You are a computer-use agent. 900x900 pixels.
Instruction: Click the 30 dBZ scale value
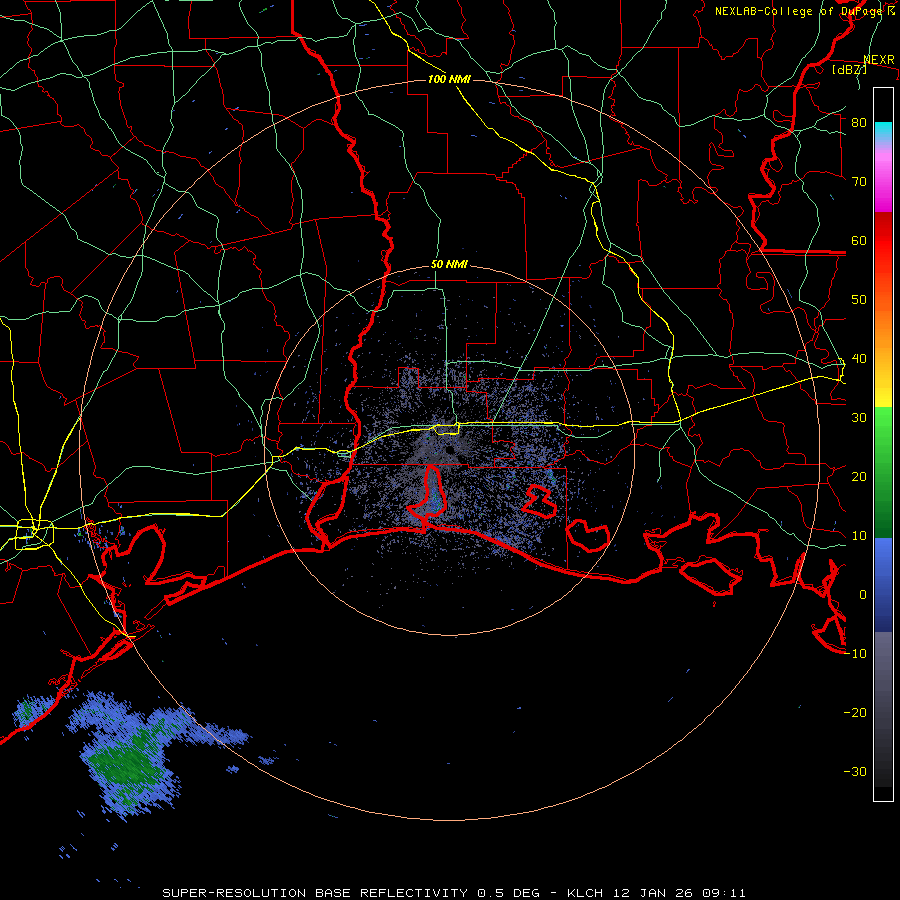(859, 418)
